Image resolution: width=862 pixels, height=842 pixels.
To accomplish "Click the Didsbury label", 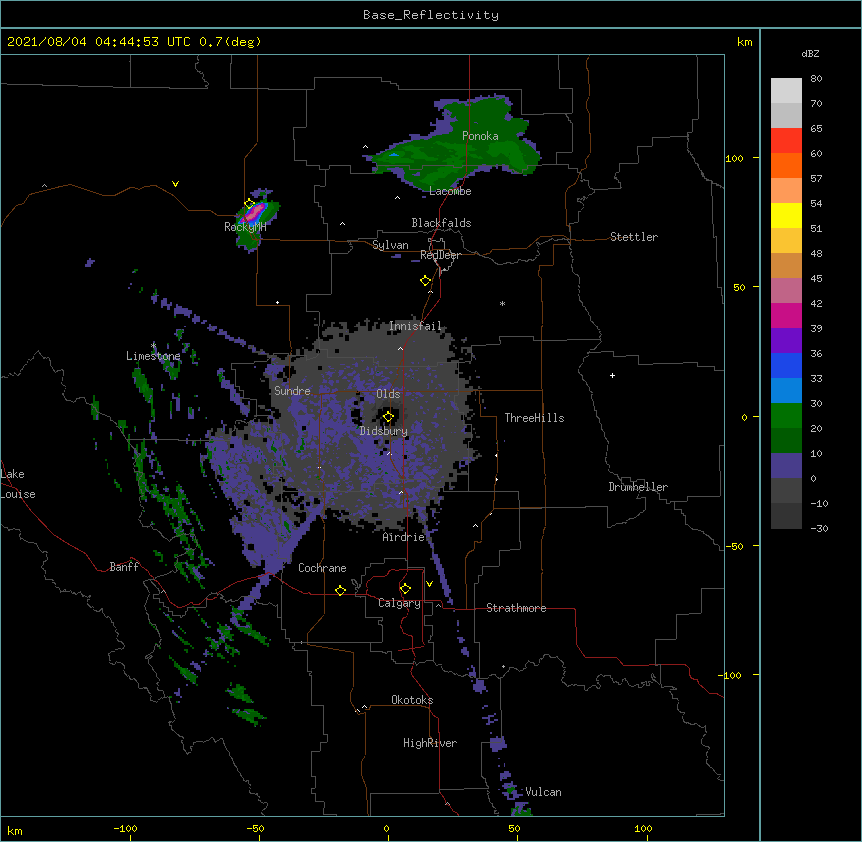I will [384, 431].
